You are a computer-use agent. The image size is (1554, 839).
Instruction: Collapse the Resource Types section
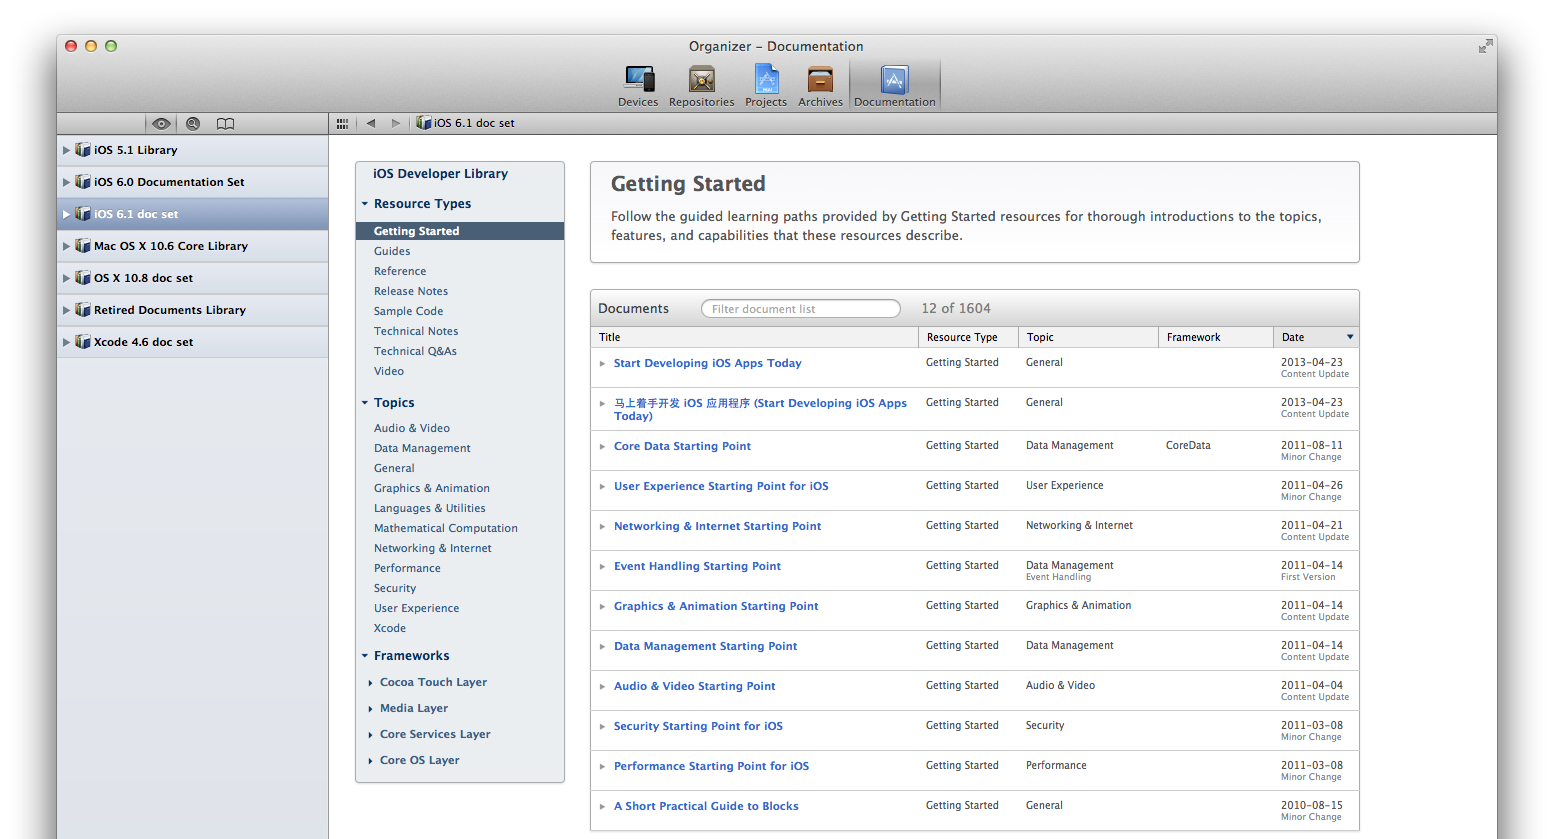click(x=365, y=204)
